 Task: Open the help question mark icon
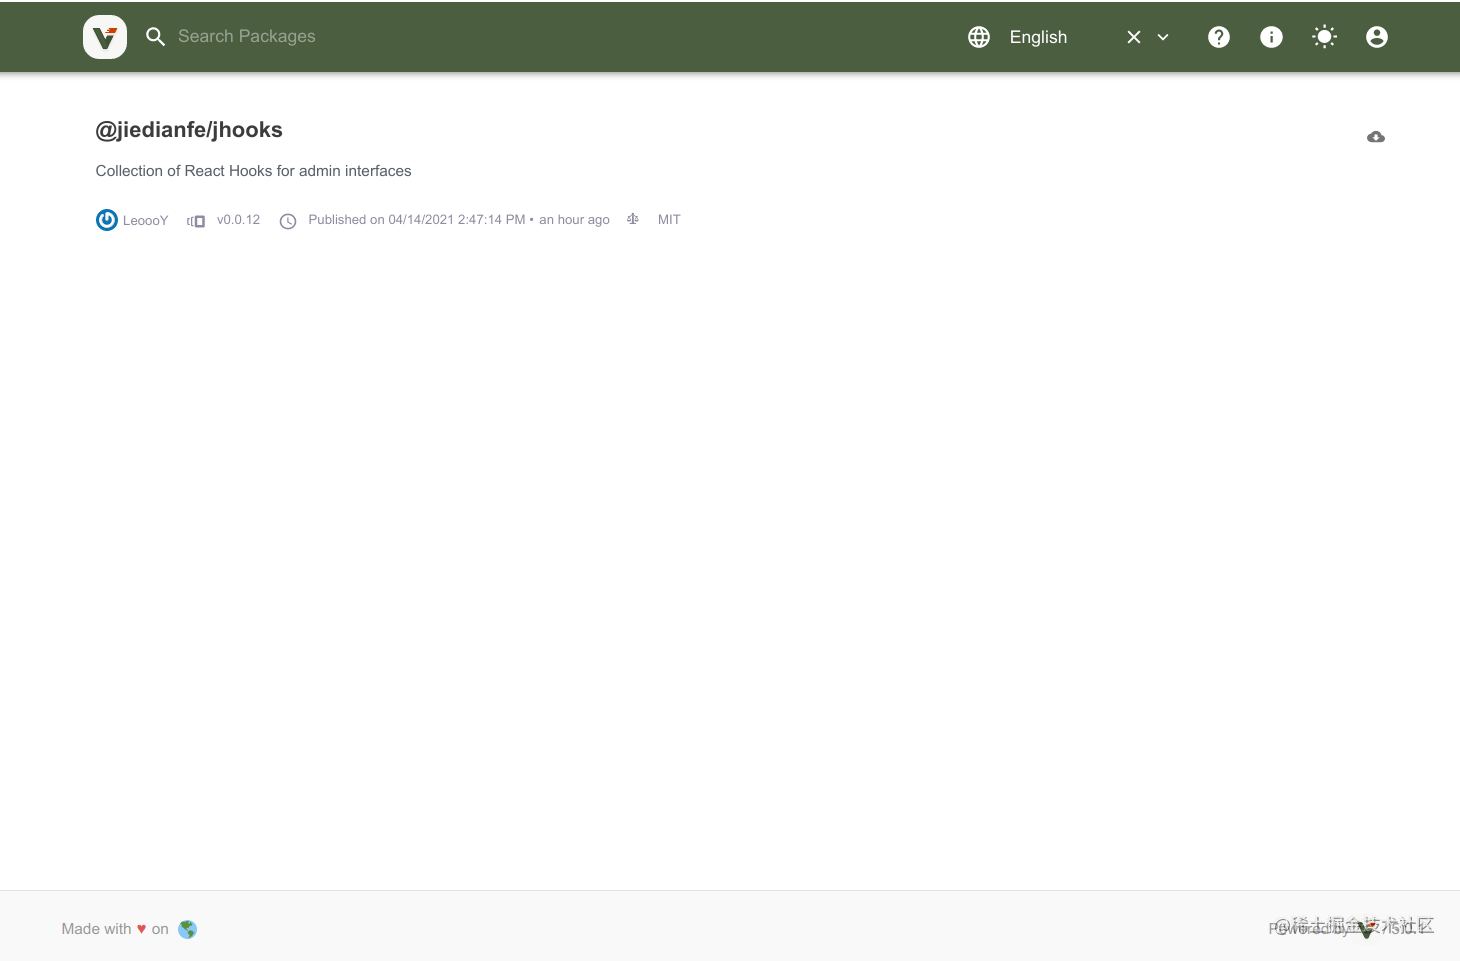tap(1219, 37)
